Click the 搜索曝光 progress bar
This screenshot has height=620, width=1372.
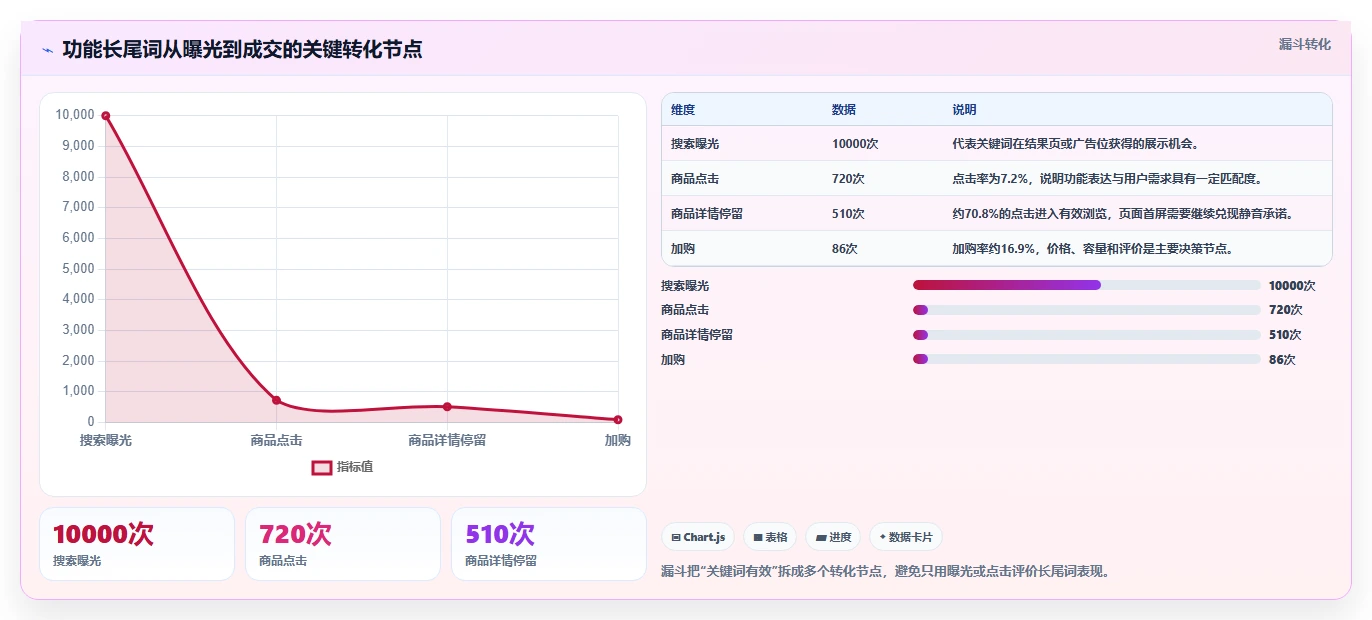click(1086, 285)
